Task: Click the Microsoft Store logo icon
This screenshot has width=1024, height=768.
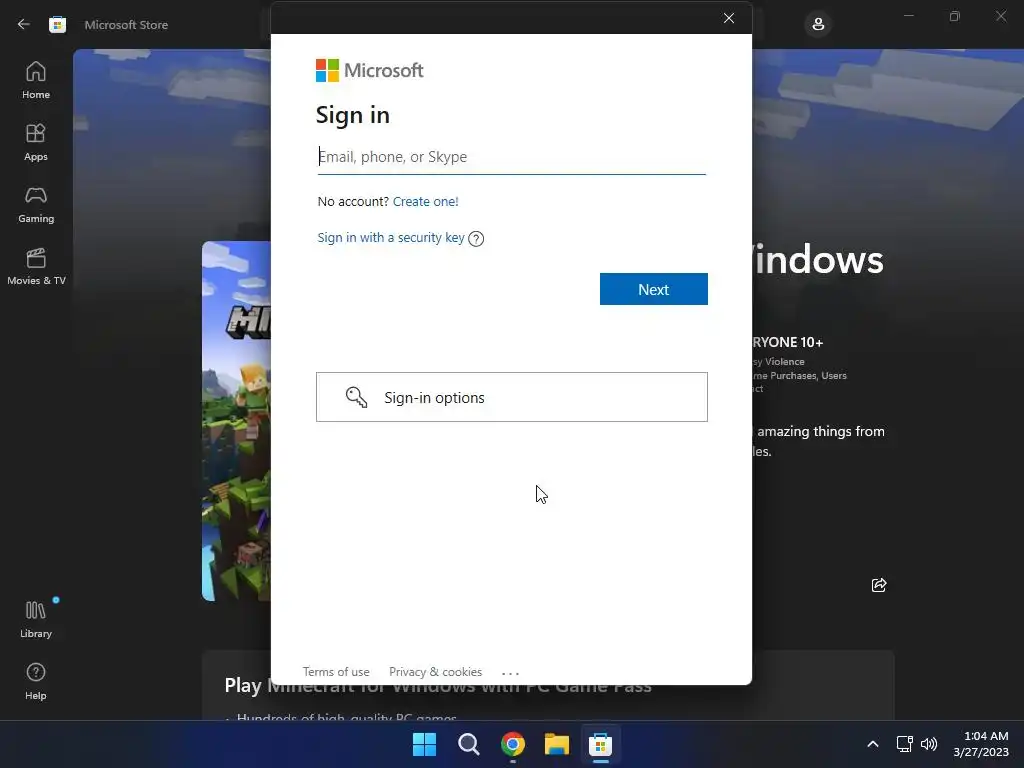Action: pyautogui.click(x=57, y=25)
